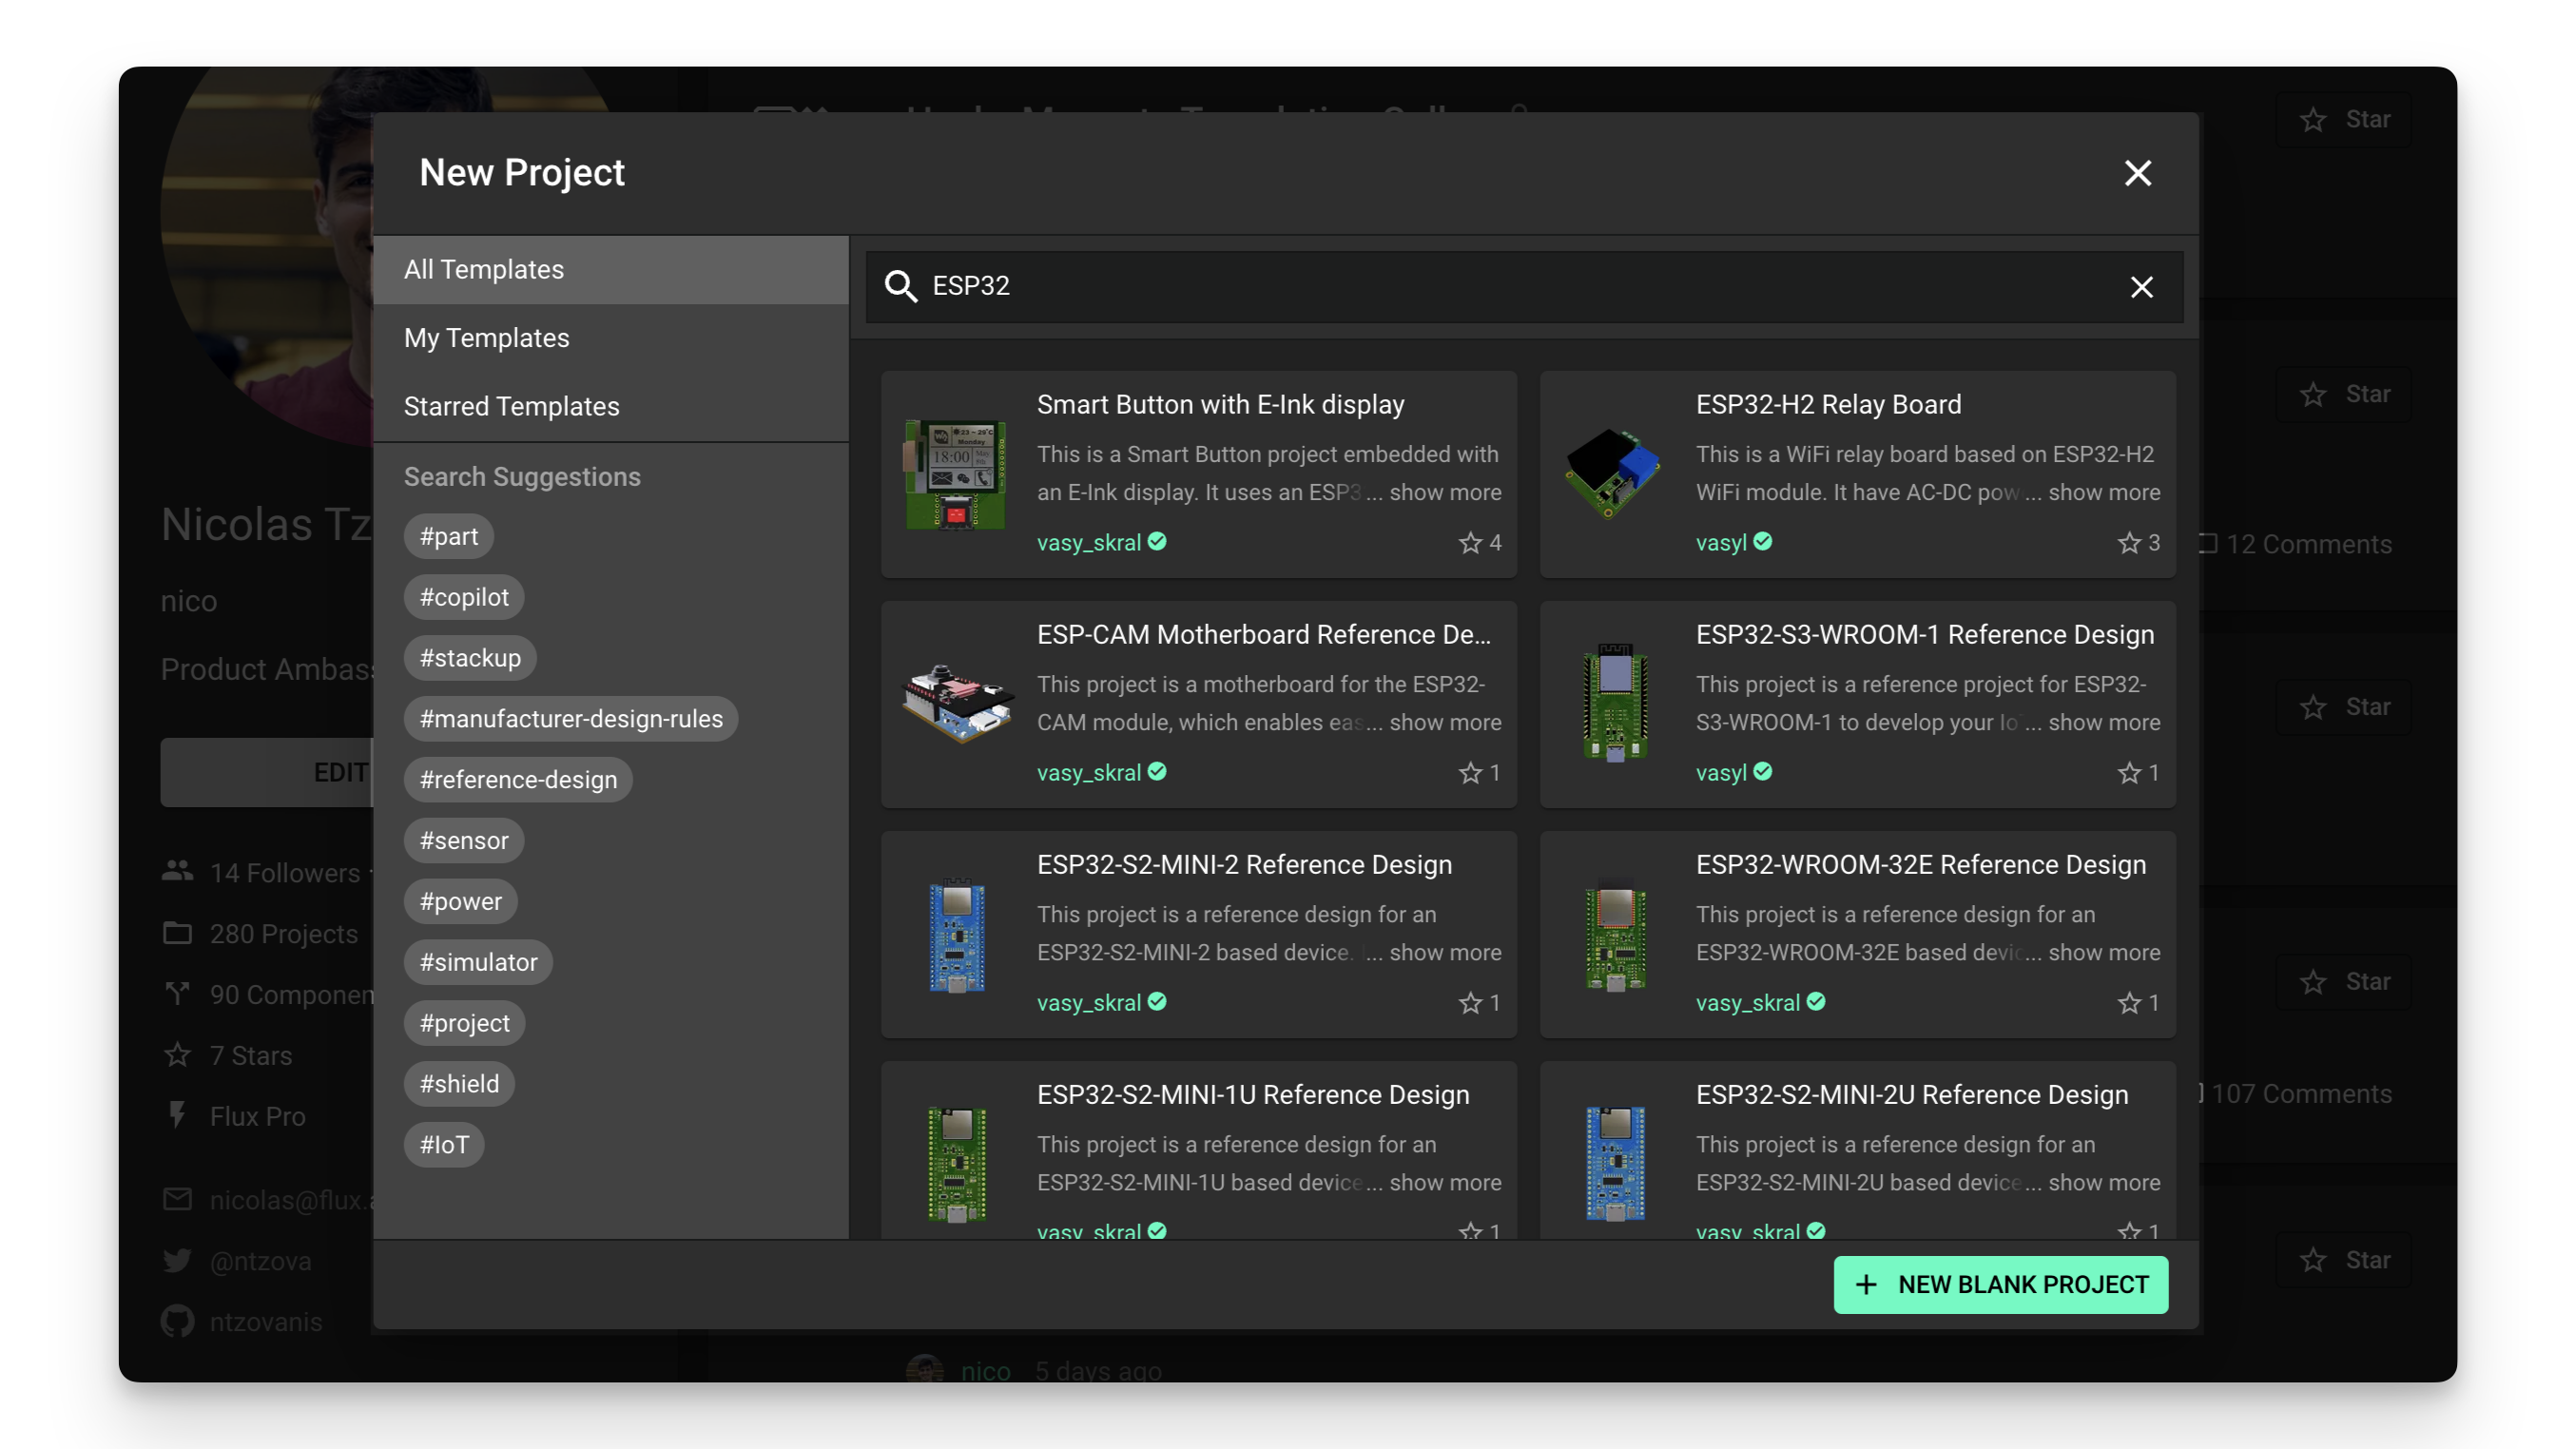Click the #copilot search suggestion

coord(463,597)
